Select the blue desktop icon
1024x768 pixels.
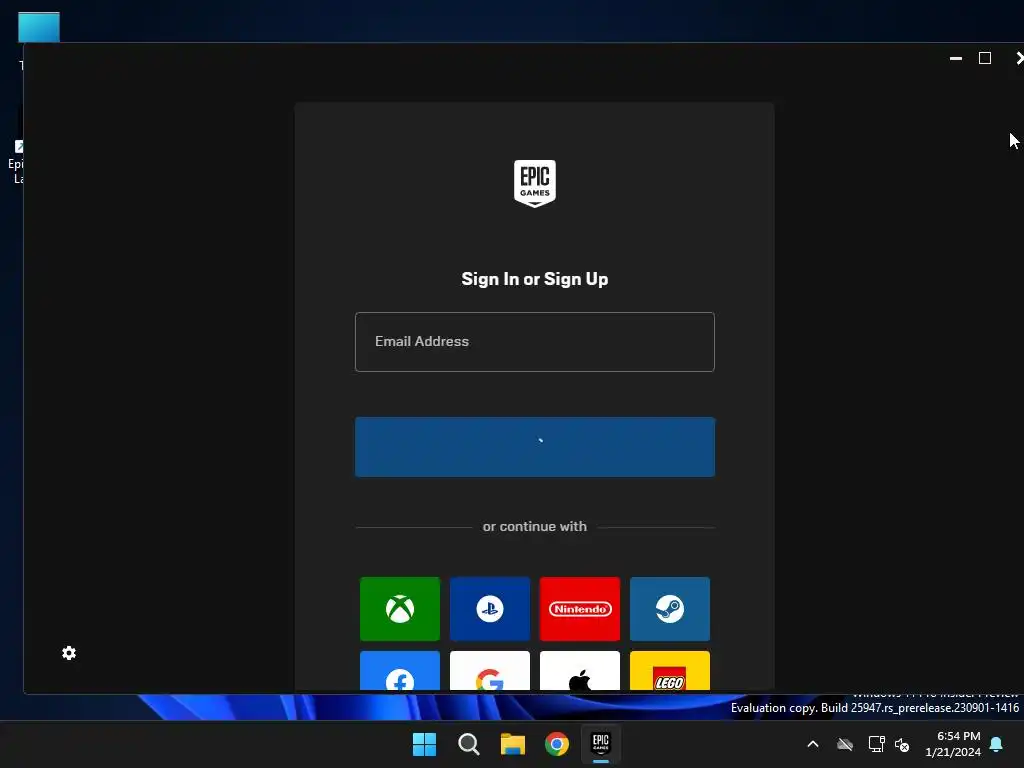click(x=39, y=27)
